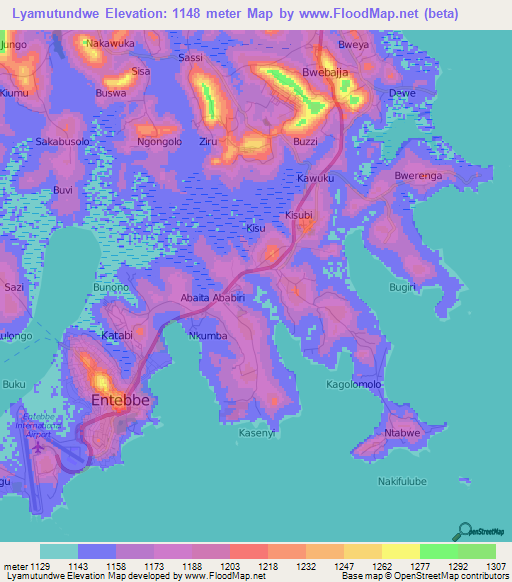
Task: Click the Bwebajja place label
Action: [325, 72]
